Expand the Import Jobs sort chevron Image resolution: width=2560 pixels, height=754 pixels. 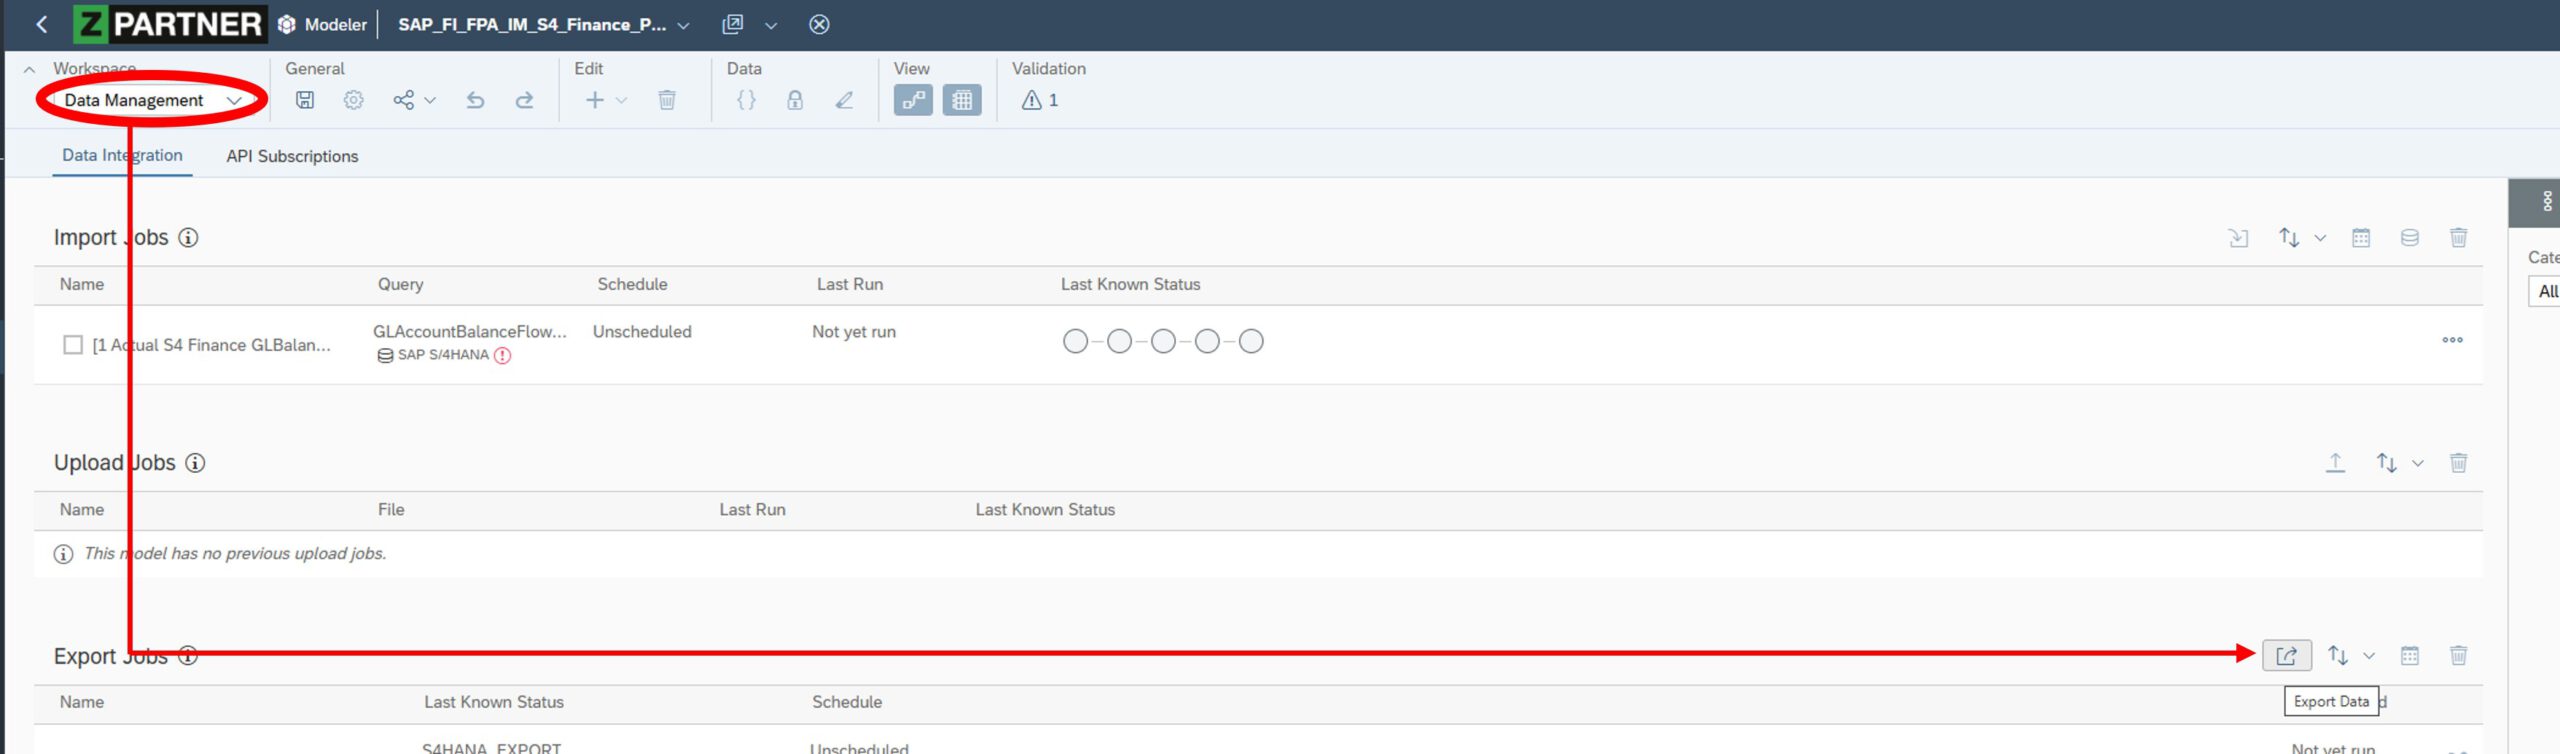(x=2320, y=238)
